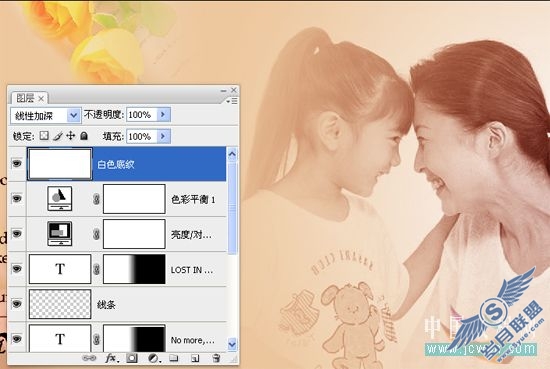Toggle lock transparent pixels checkbox icon
The width and height of the screenshot is (550, 369).
point(44,136)
